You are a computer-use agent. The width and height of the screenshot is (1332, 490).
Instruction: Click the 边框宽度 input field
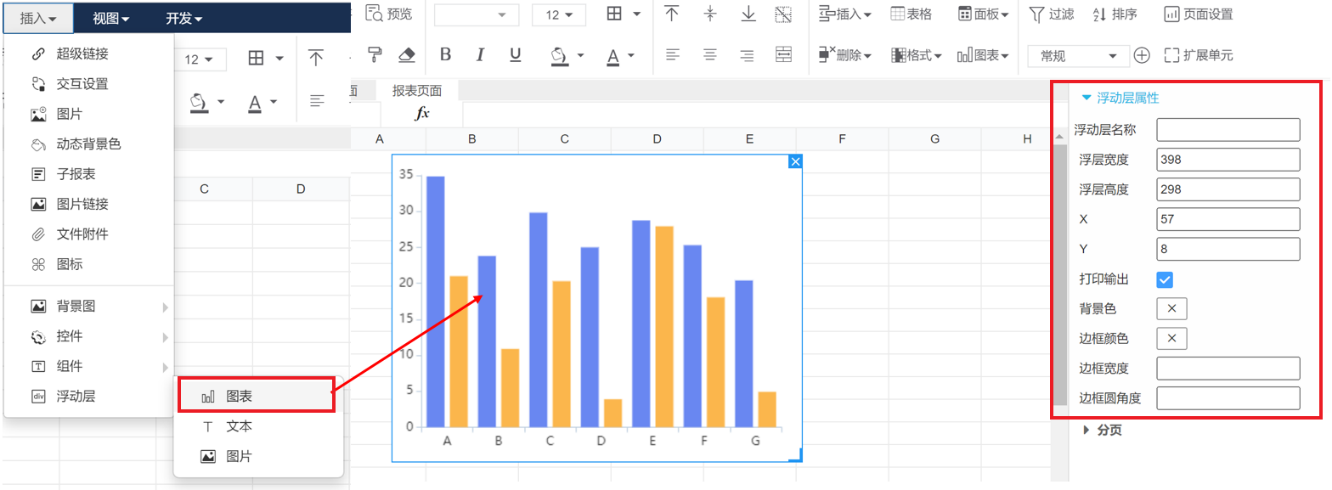point(1228,368)
